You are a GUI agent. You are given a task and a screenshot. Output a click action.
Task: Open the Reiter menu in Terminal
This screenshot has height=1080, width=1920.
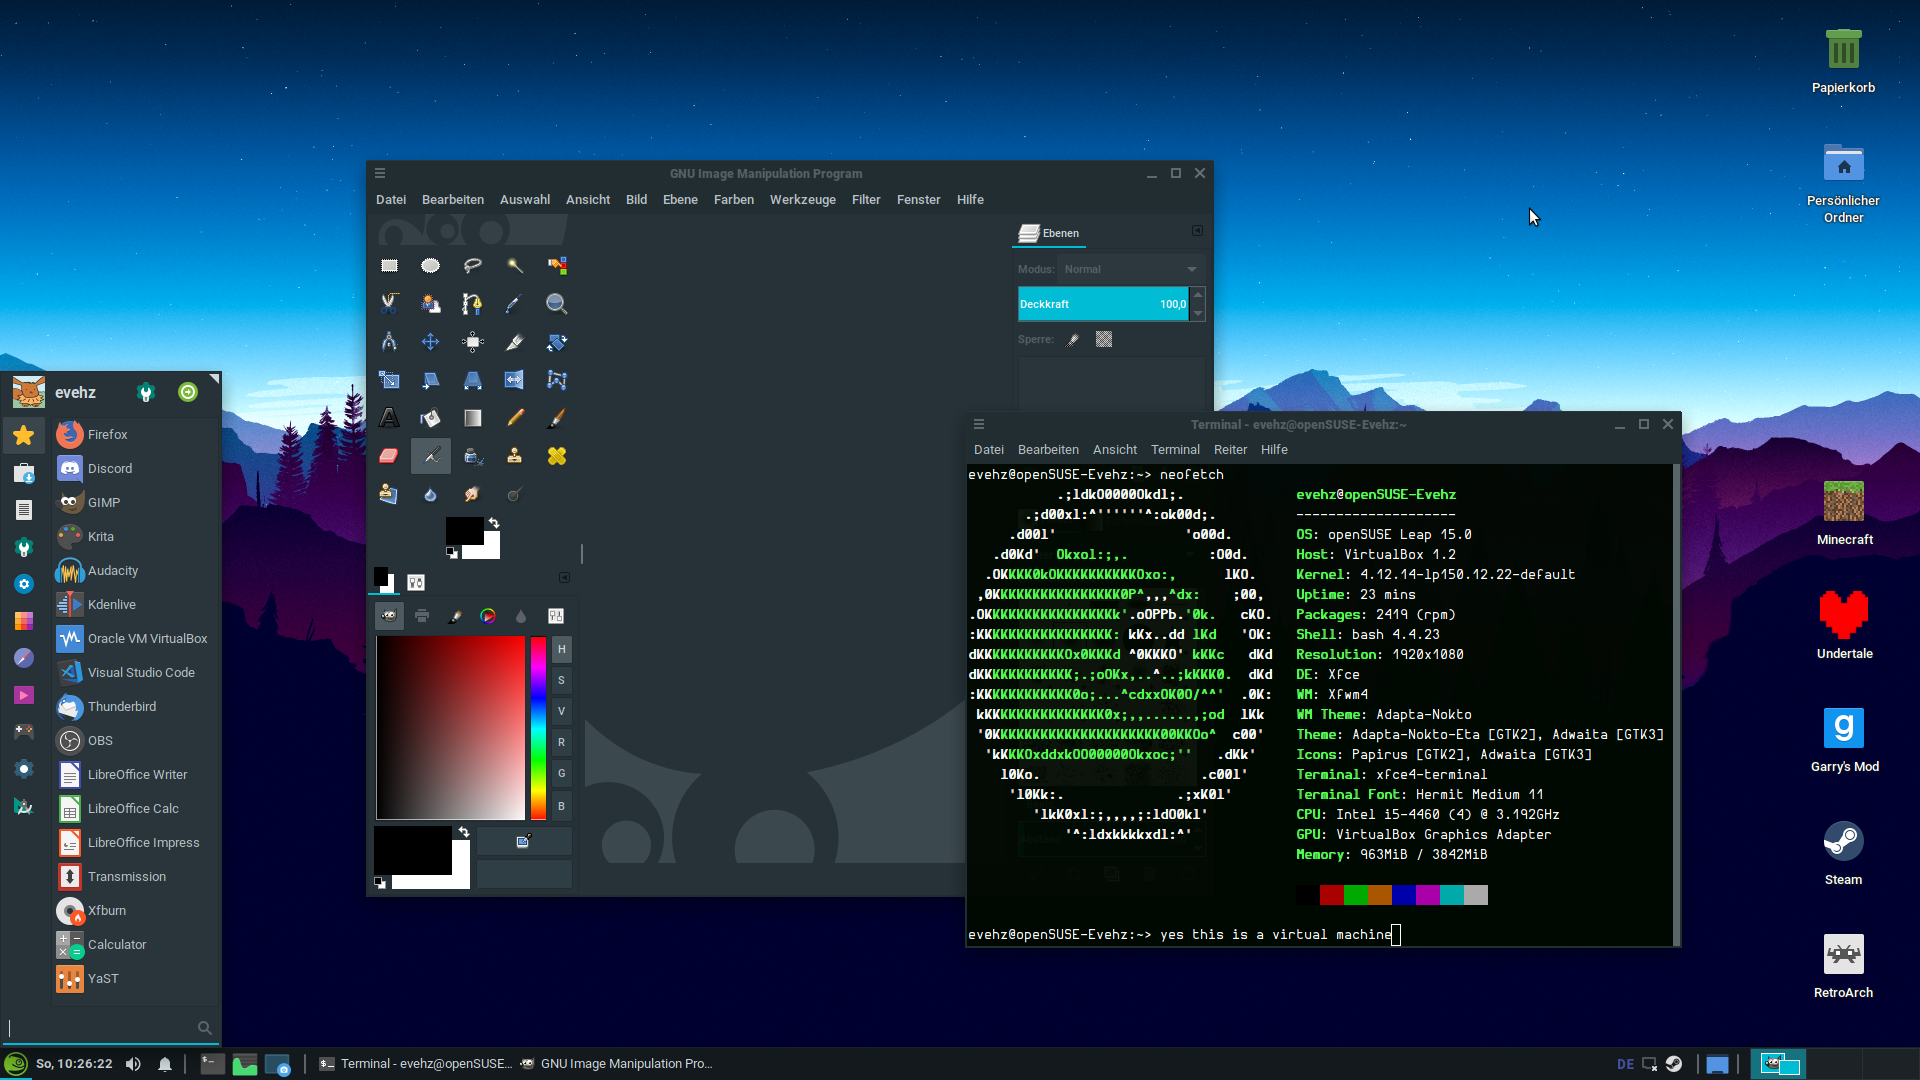pyautogui.click(x=1230, y=450)
